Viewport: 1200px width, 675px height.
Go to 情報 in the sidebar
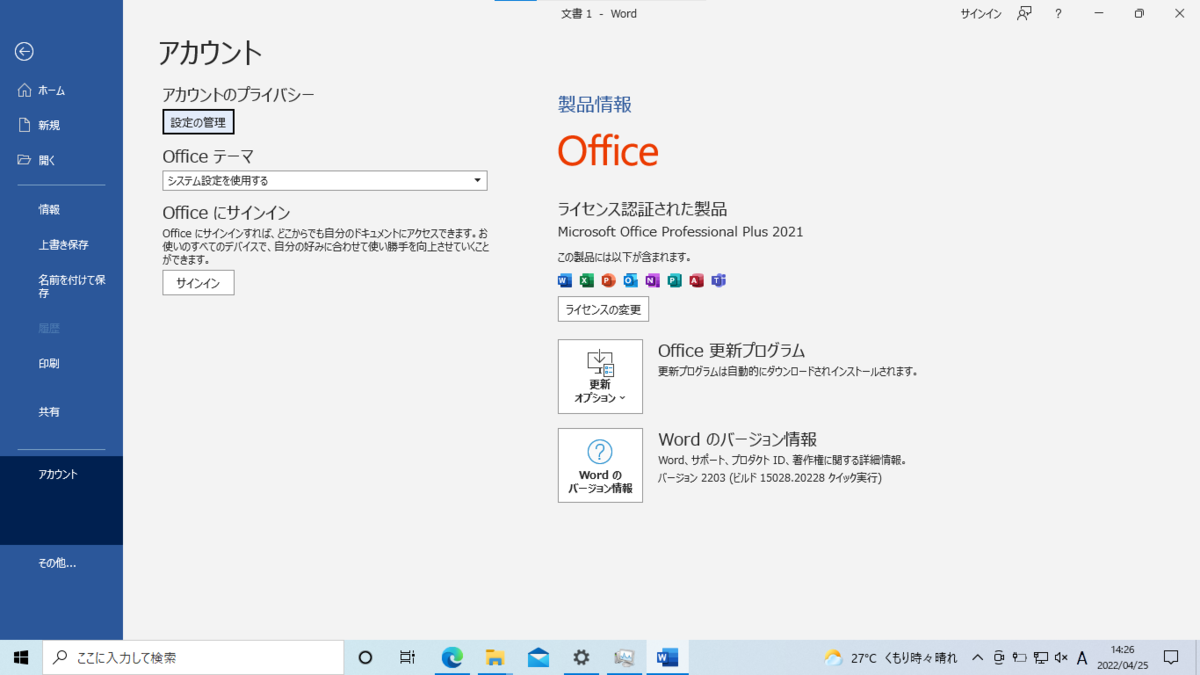tap(61, 210)
